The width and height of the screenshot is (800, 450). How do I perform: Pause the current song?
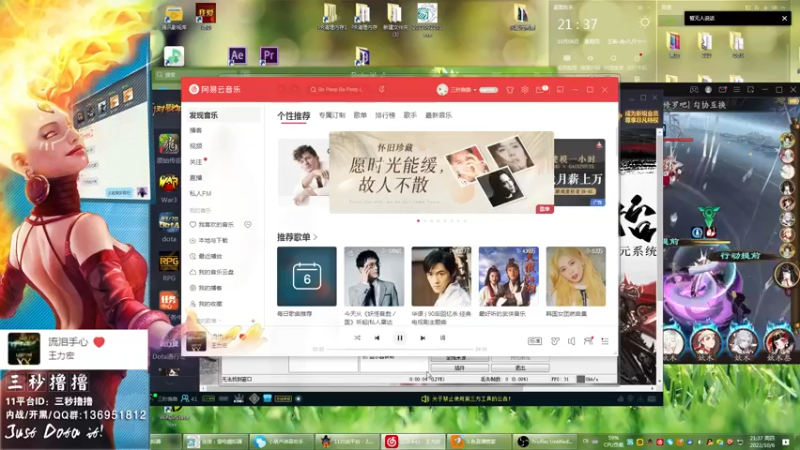pyautogui.click(x=400, y=338)
